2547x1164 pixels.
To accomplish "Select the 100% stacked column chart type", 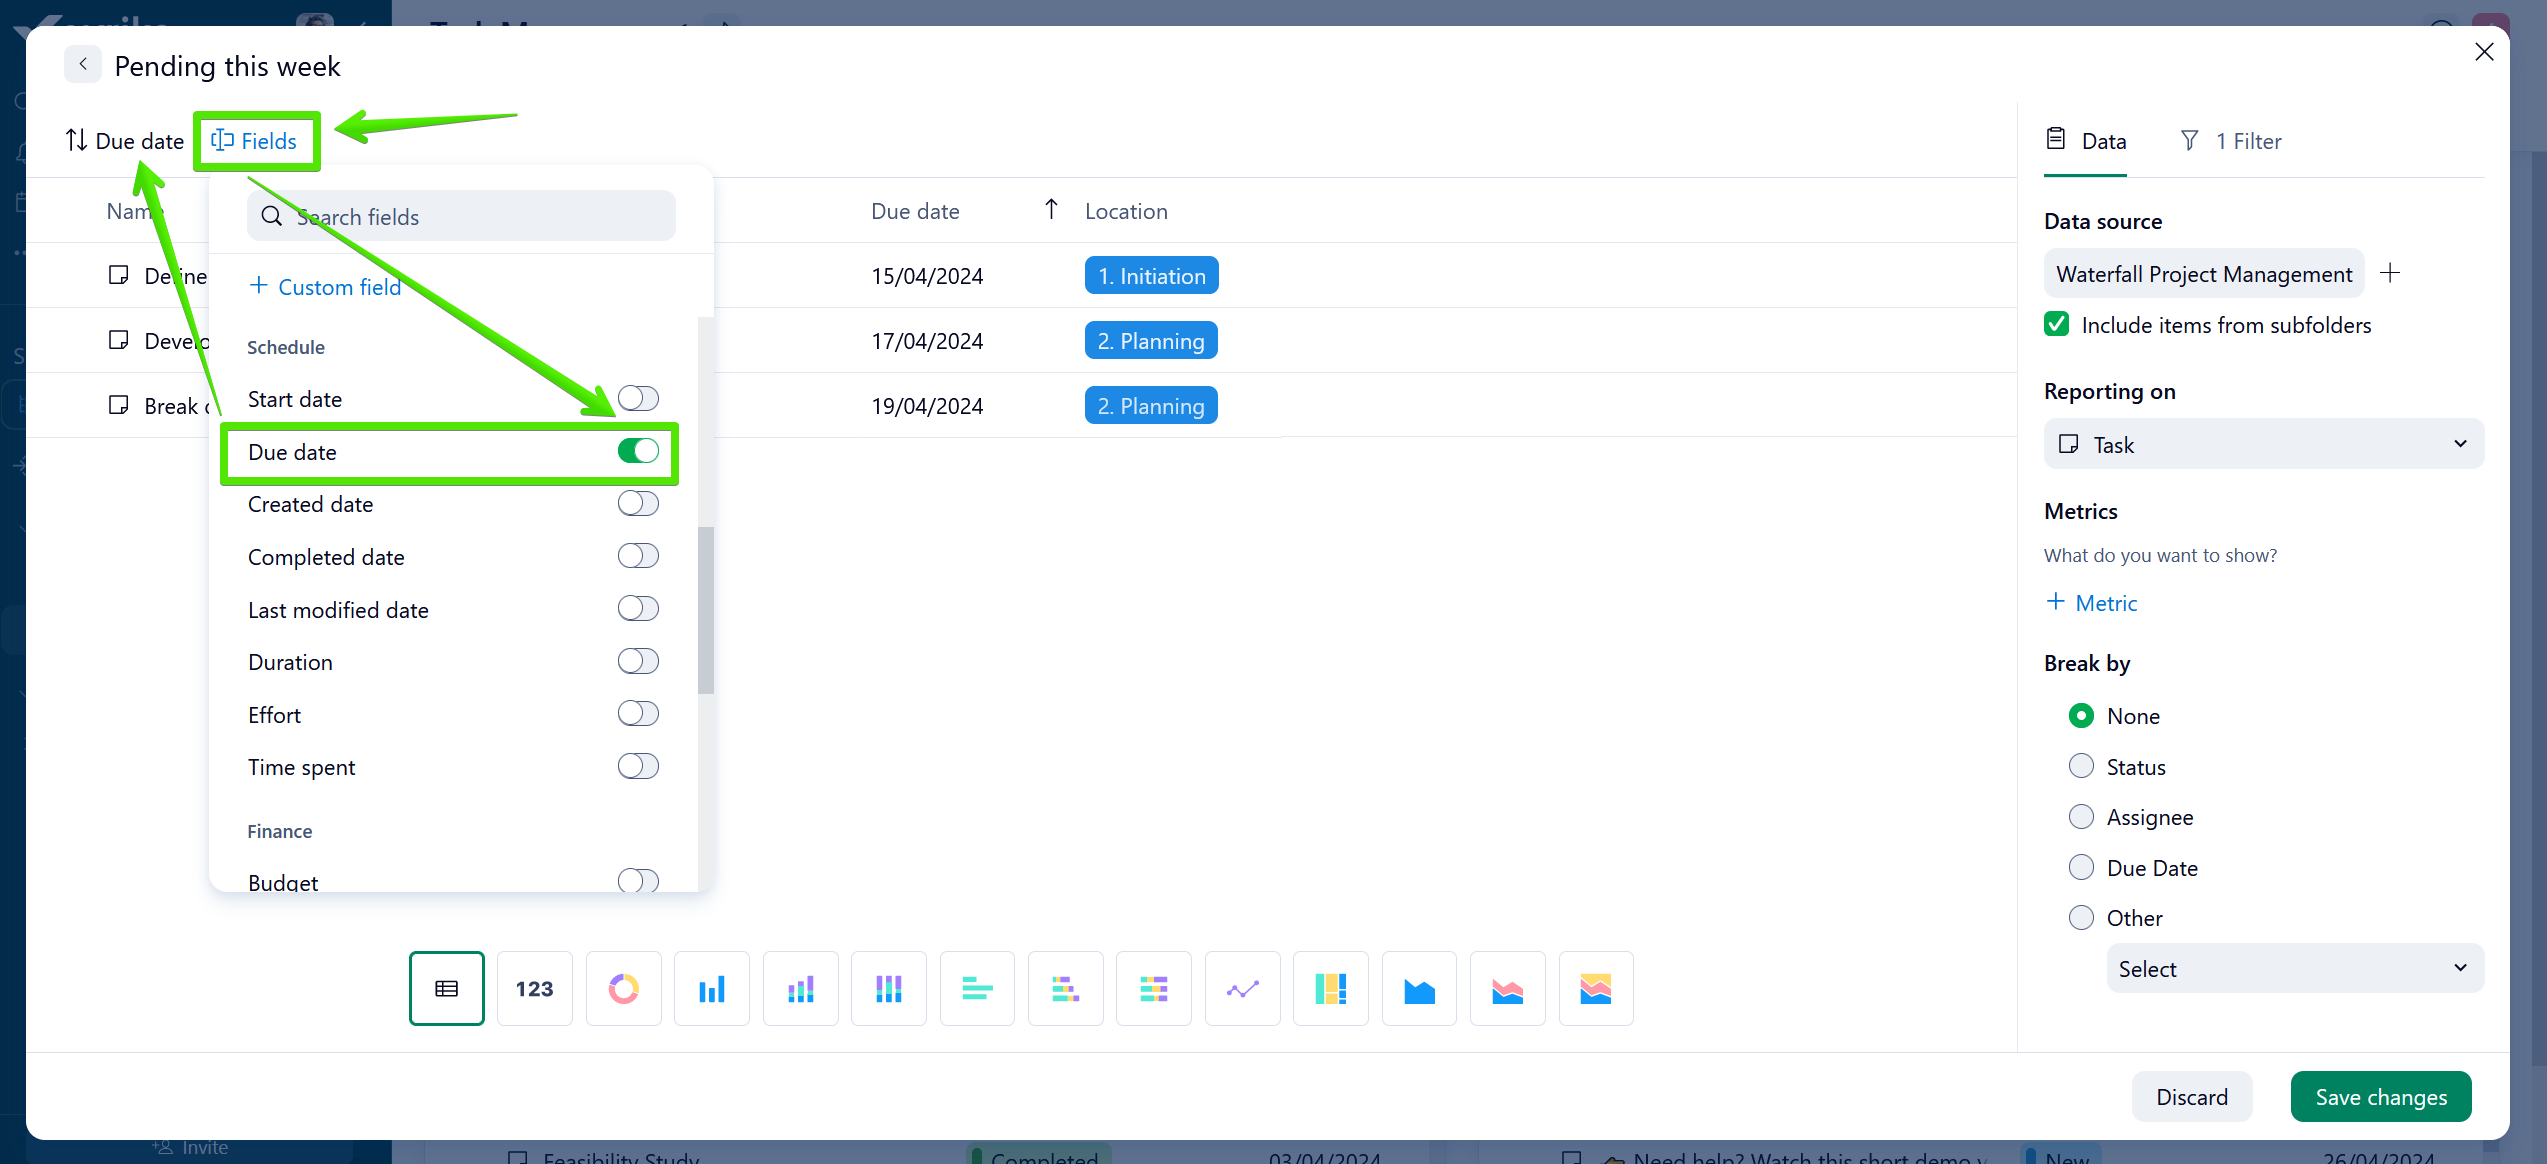I will [x=888, y=988].
